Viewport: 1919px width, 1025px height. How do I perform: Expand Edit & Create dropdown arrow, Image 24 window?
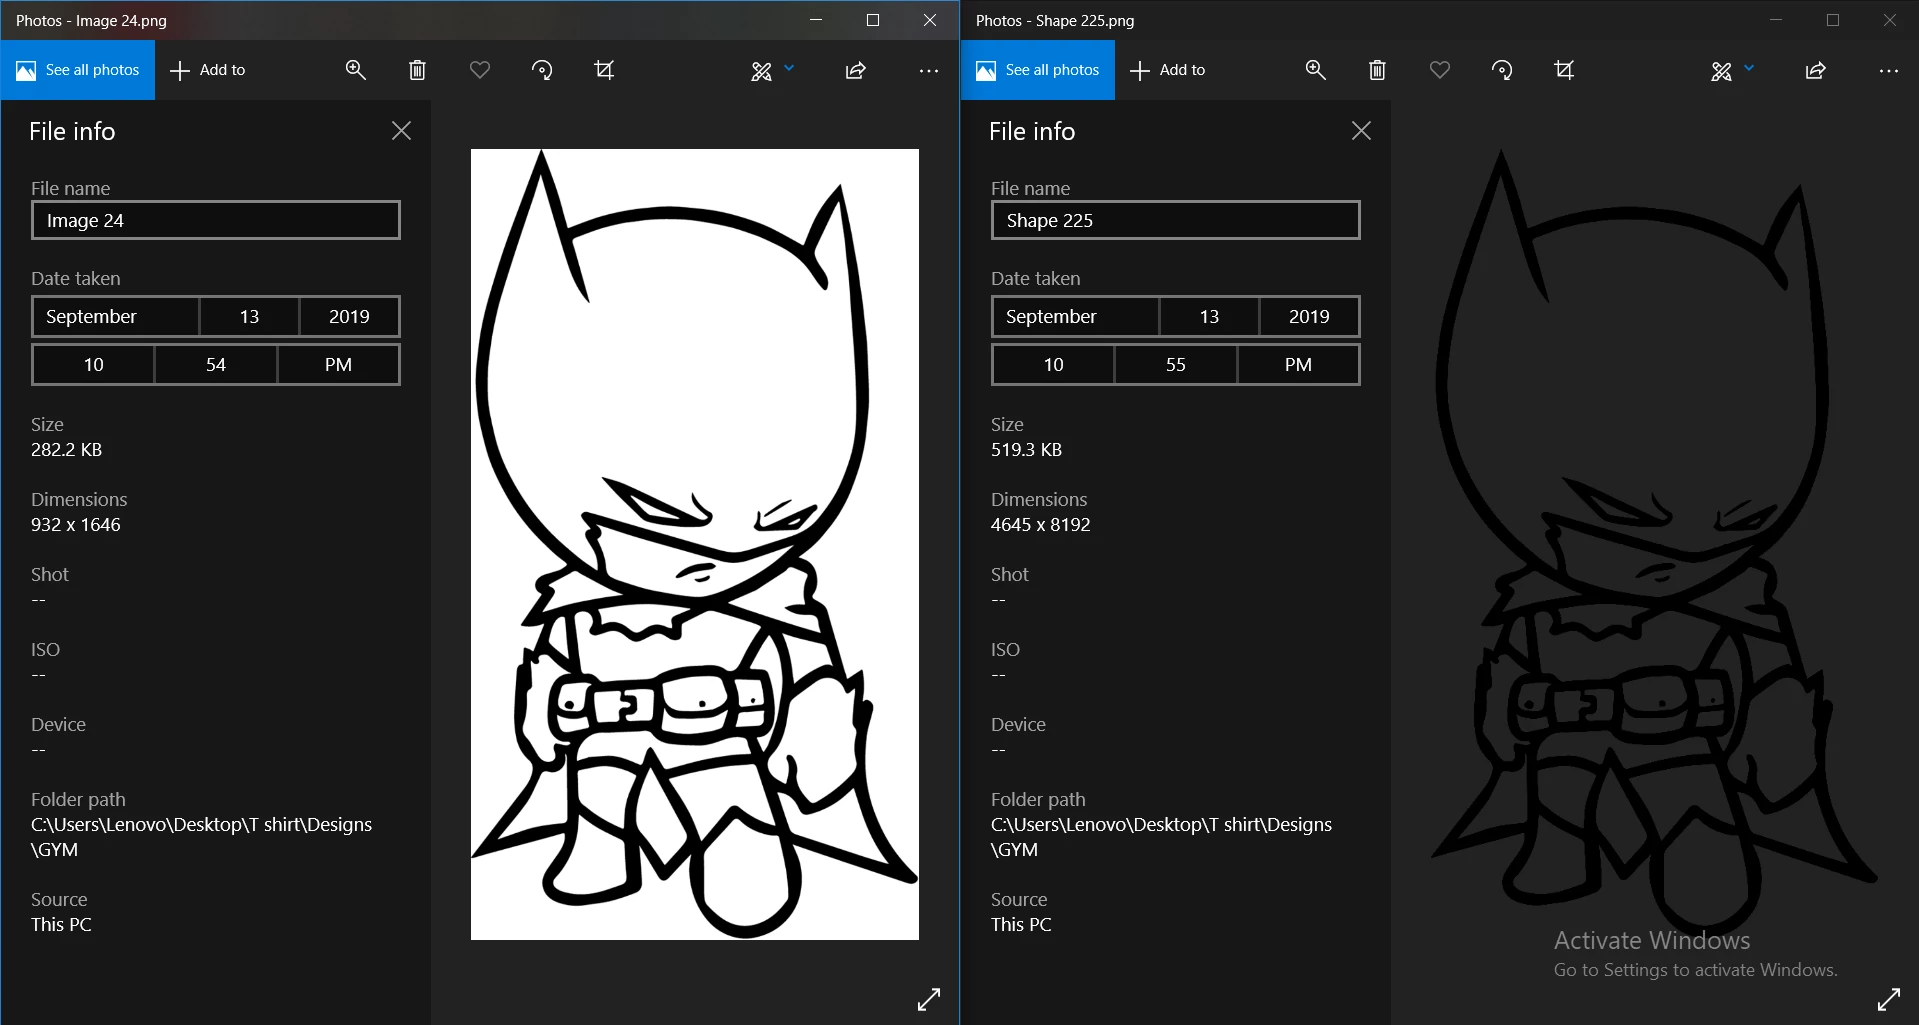point(789,68)
